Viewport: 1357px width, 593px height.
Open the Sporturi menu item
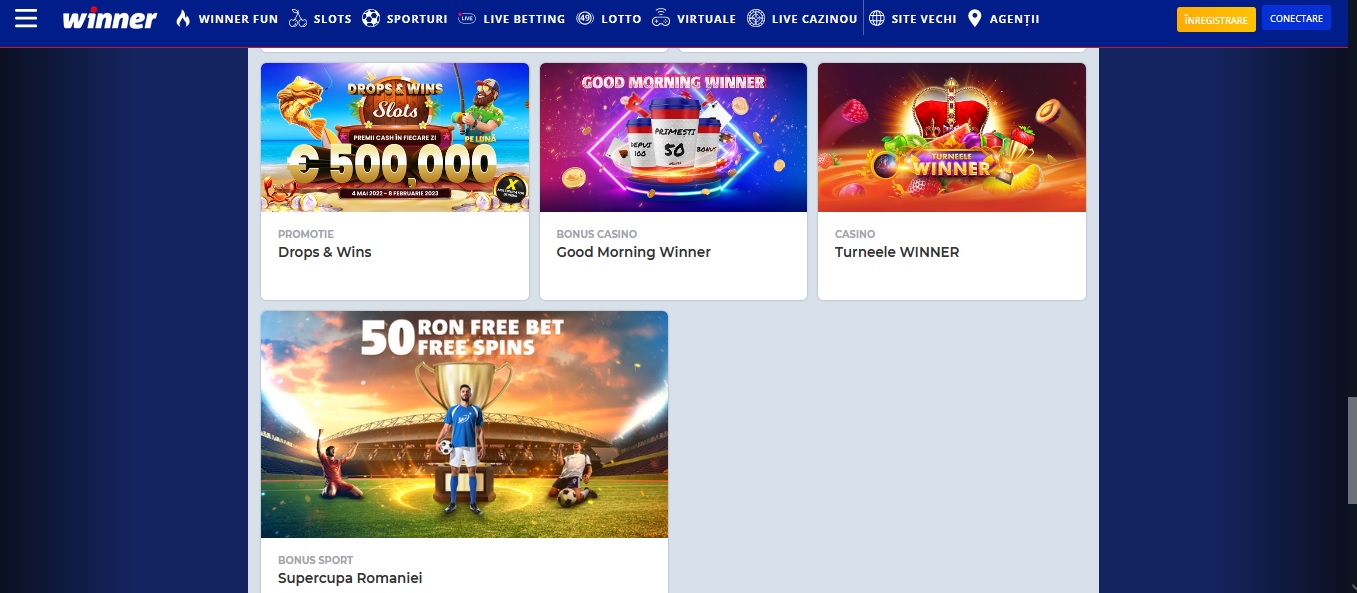point(417,19)
